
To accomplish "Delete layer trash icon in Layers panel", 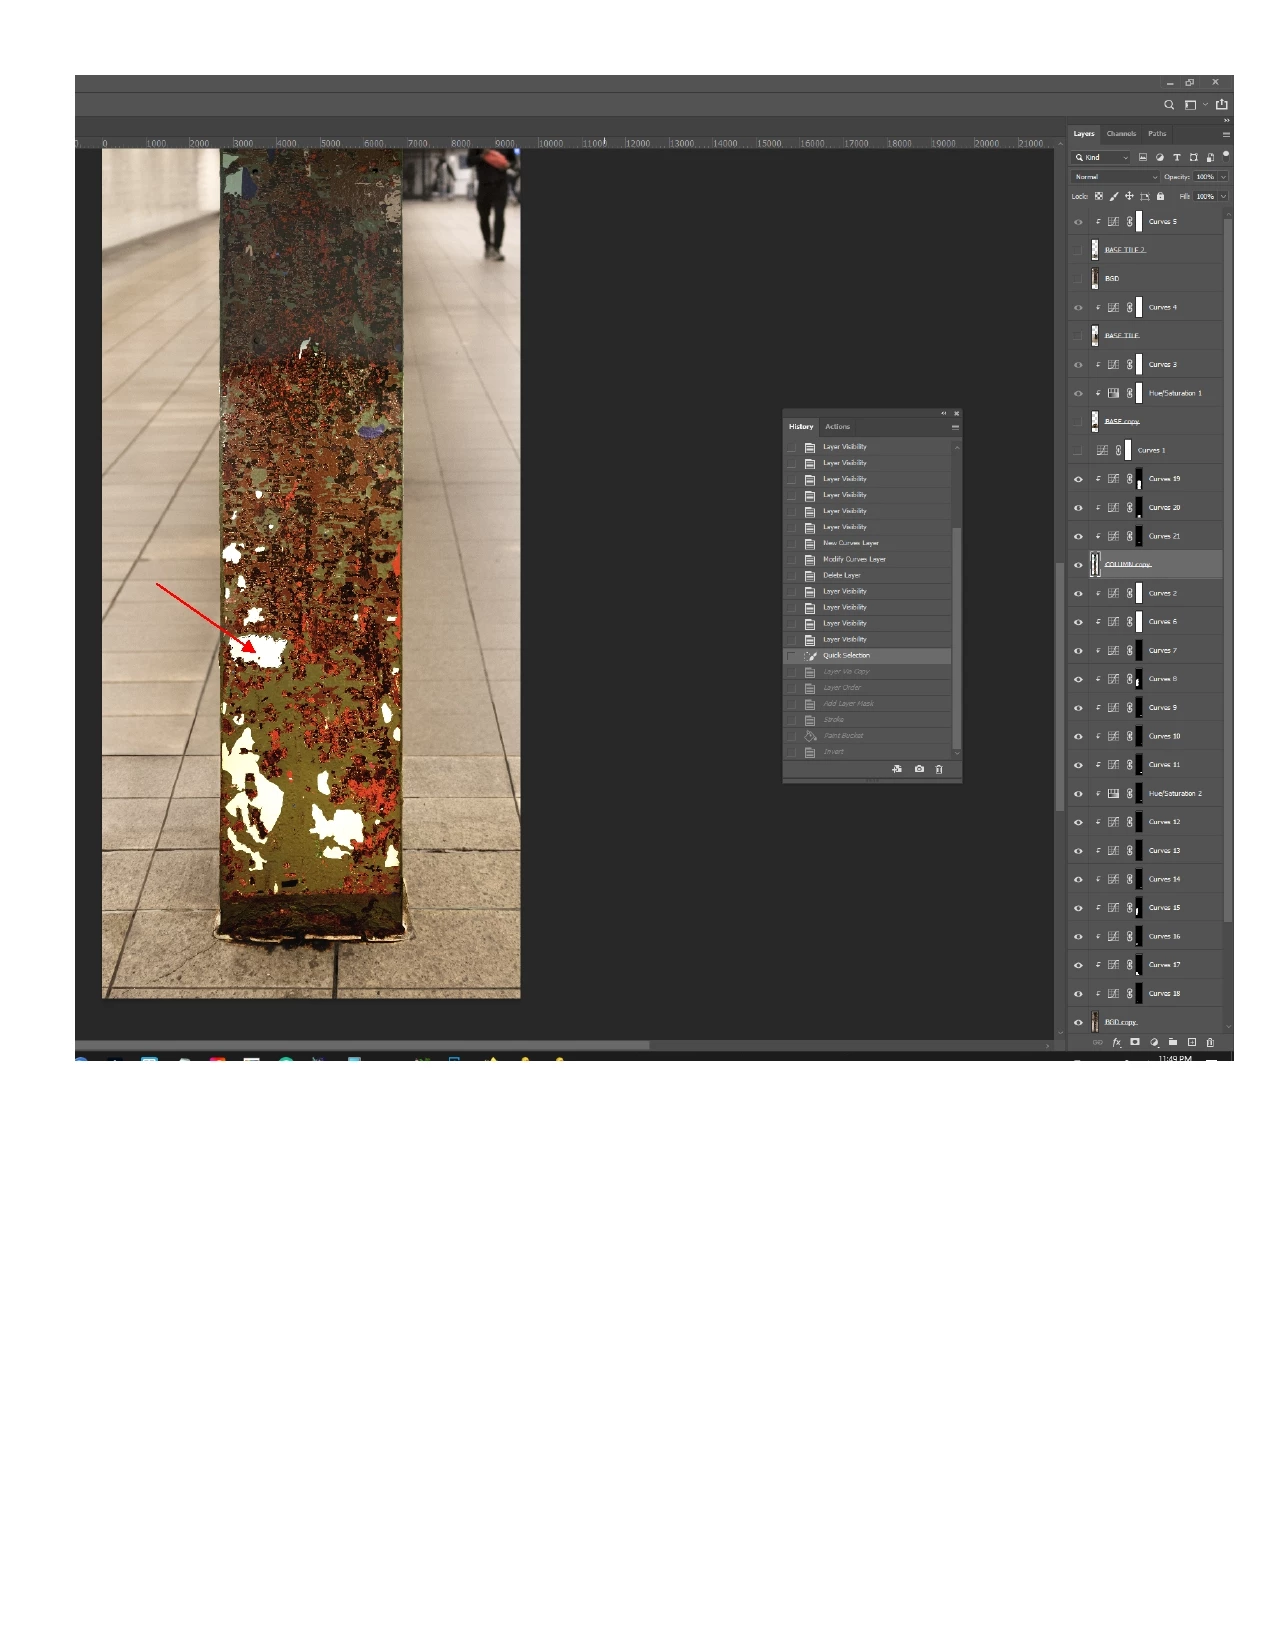I will [x=1210, y=1042].
